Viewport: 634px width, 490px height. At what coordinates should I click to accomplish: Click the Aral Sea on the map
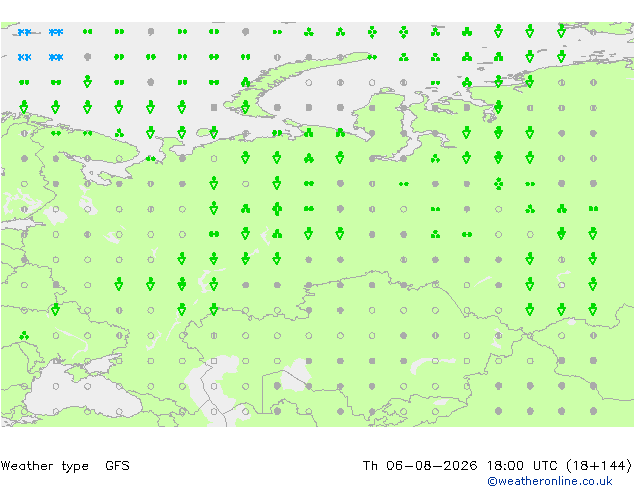click(295, 376)
